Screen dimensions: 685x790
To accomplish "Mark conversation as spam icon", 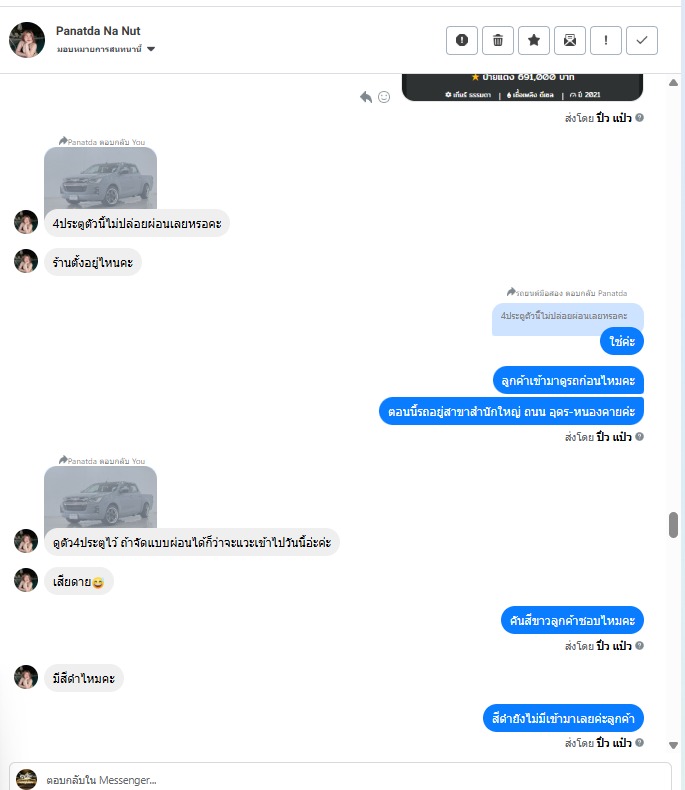I will [461, 40].
